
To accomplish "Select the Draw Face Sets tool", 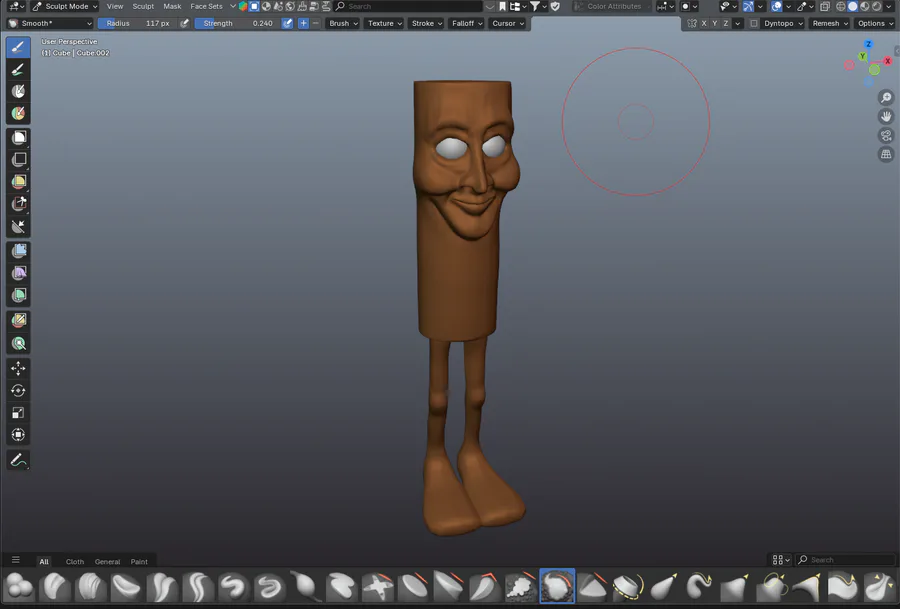I will 18,113.
